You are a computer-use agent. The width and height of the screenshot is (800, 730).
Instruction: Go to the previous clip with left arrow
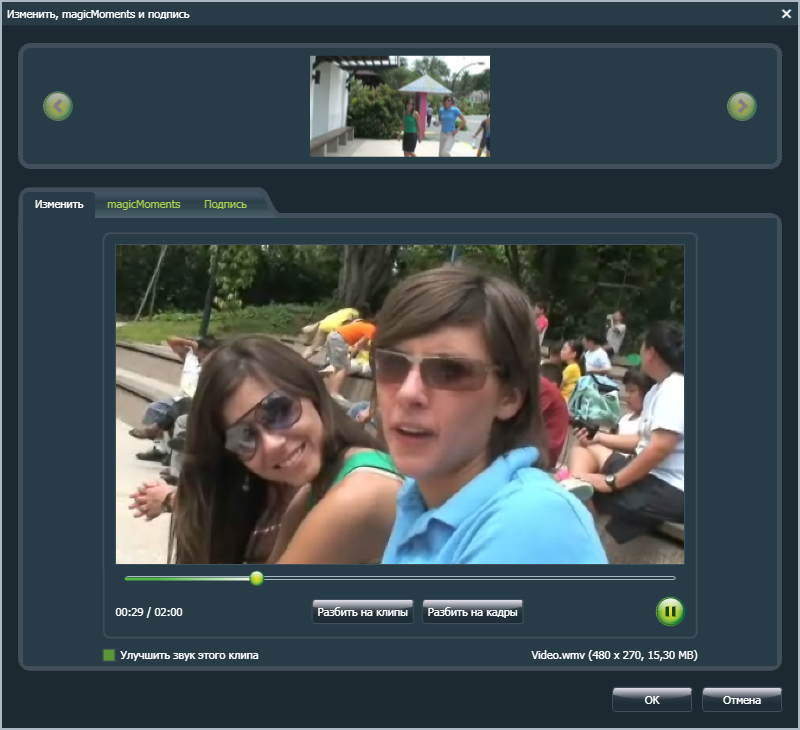(x=58, y=106)
